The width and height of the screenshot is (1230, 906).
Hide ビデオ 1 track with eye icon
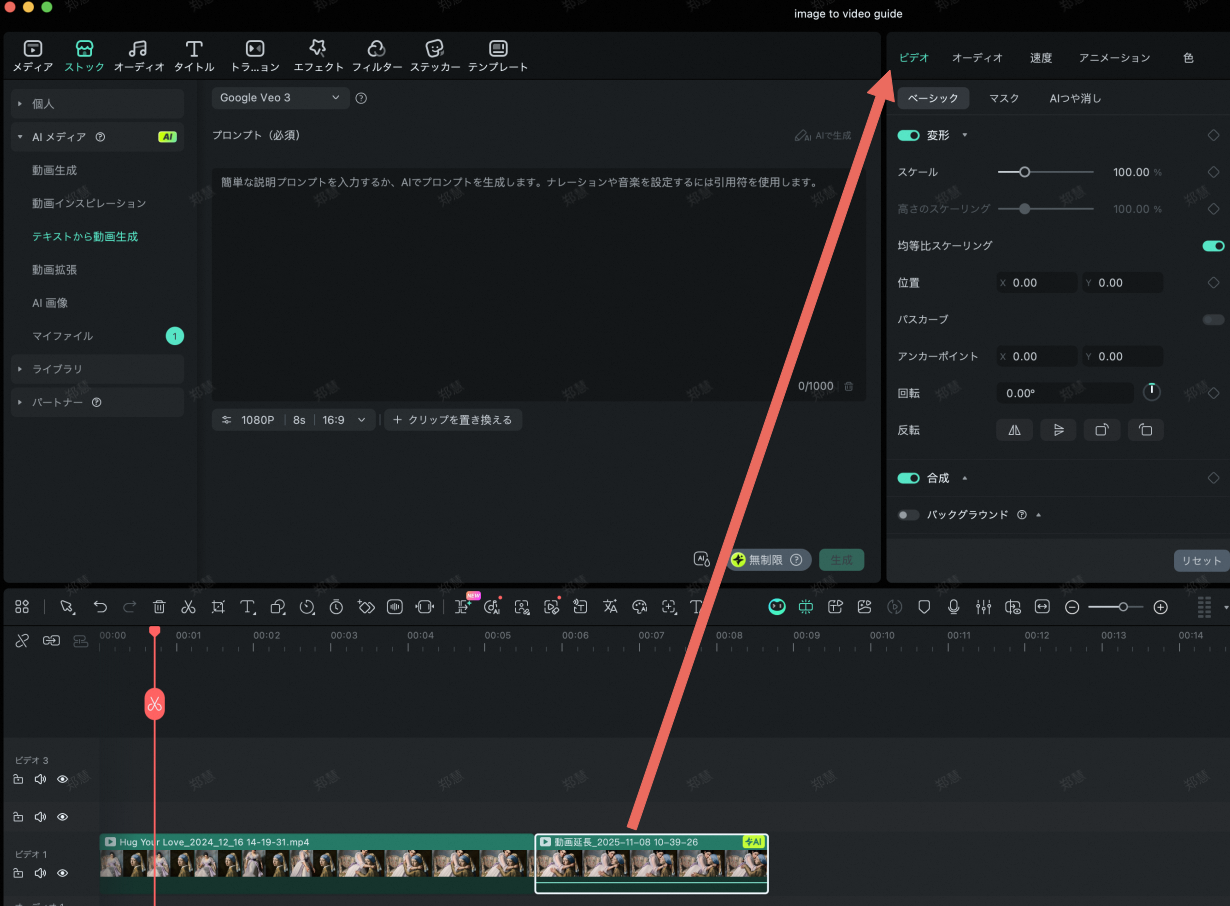click(x=63, y=873)
